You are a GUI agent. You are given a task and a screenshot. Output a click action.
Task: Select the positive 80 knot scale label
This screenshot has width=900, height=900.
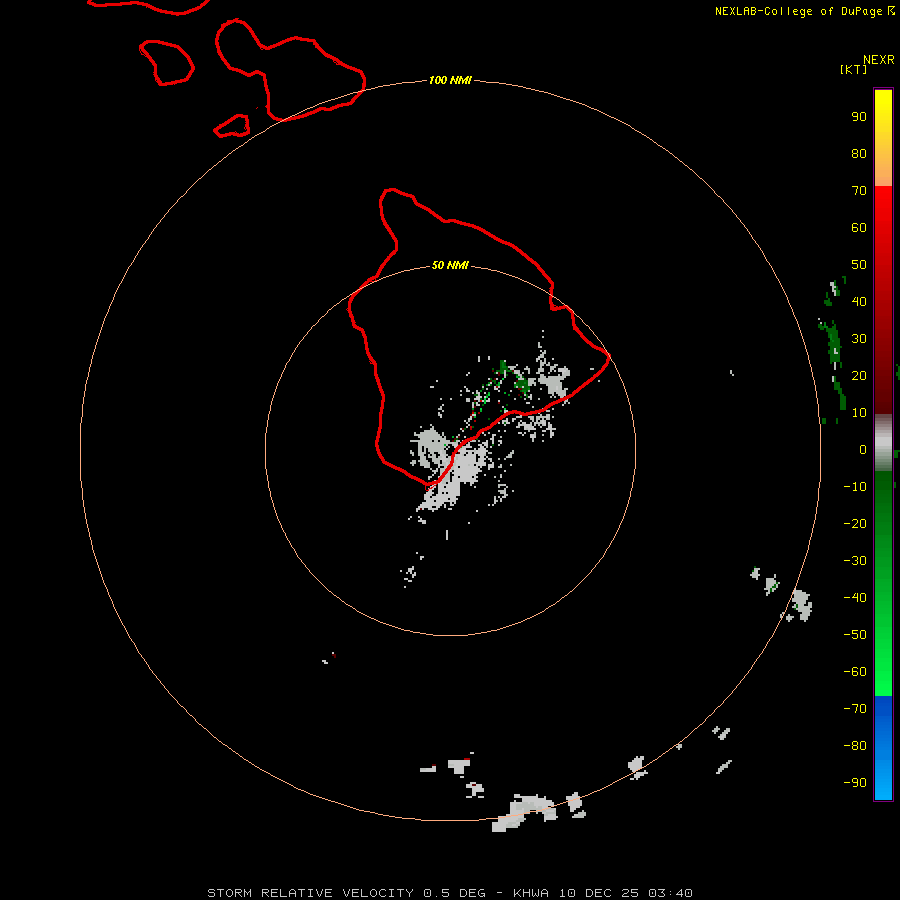[859, 153]
